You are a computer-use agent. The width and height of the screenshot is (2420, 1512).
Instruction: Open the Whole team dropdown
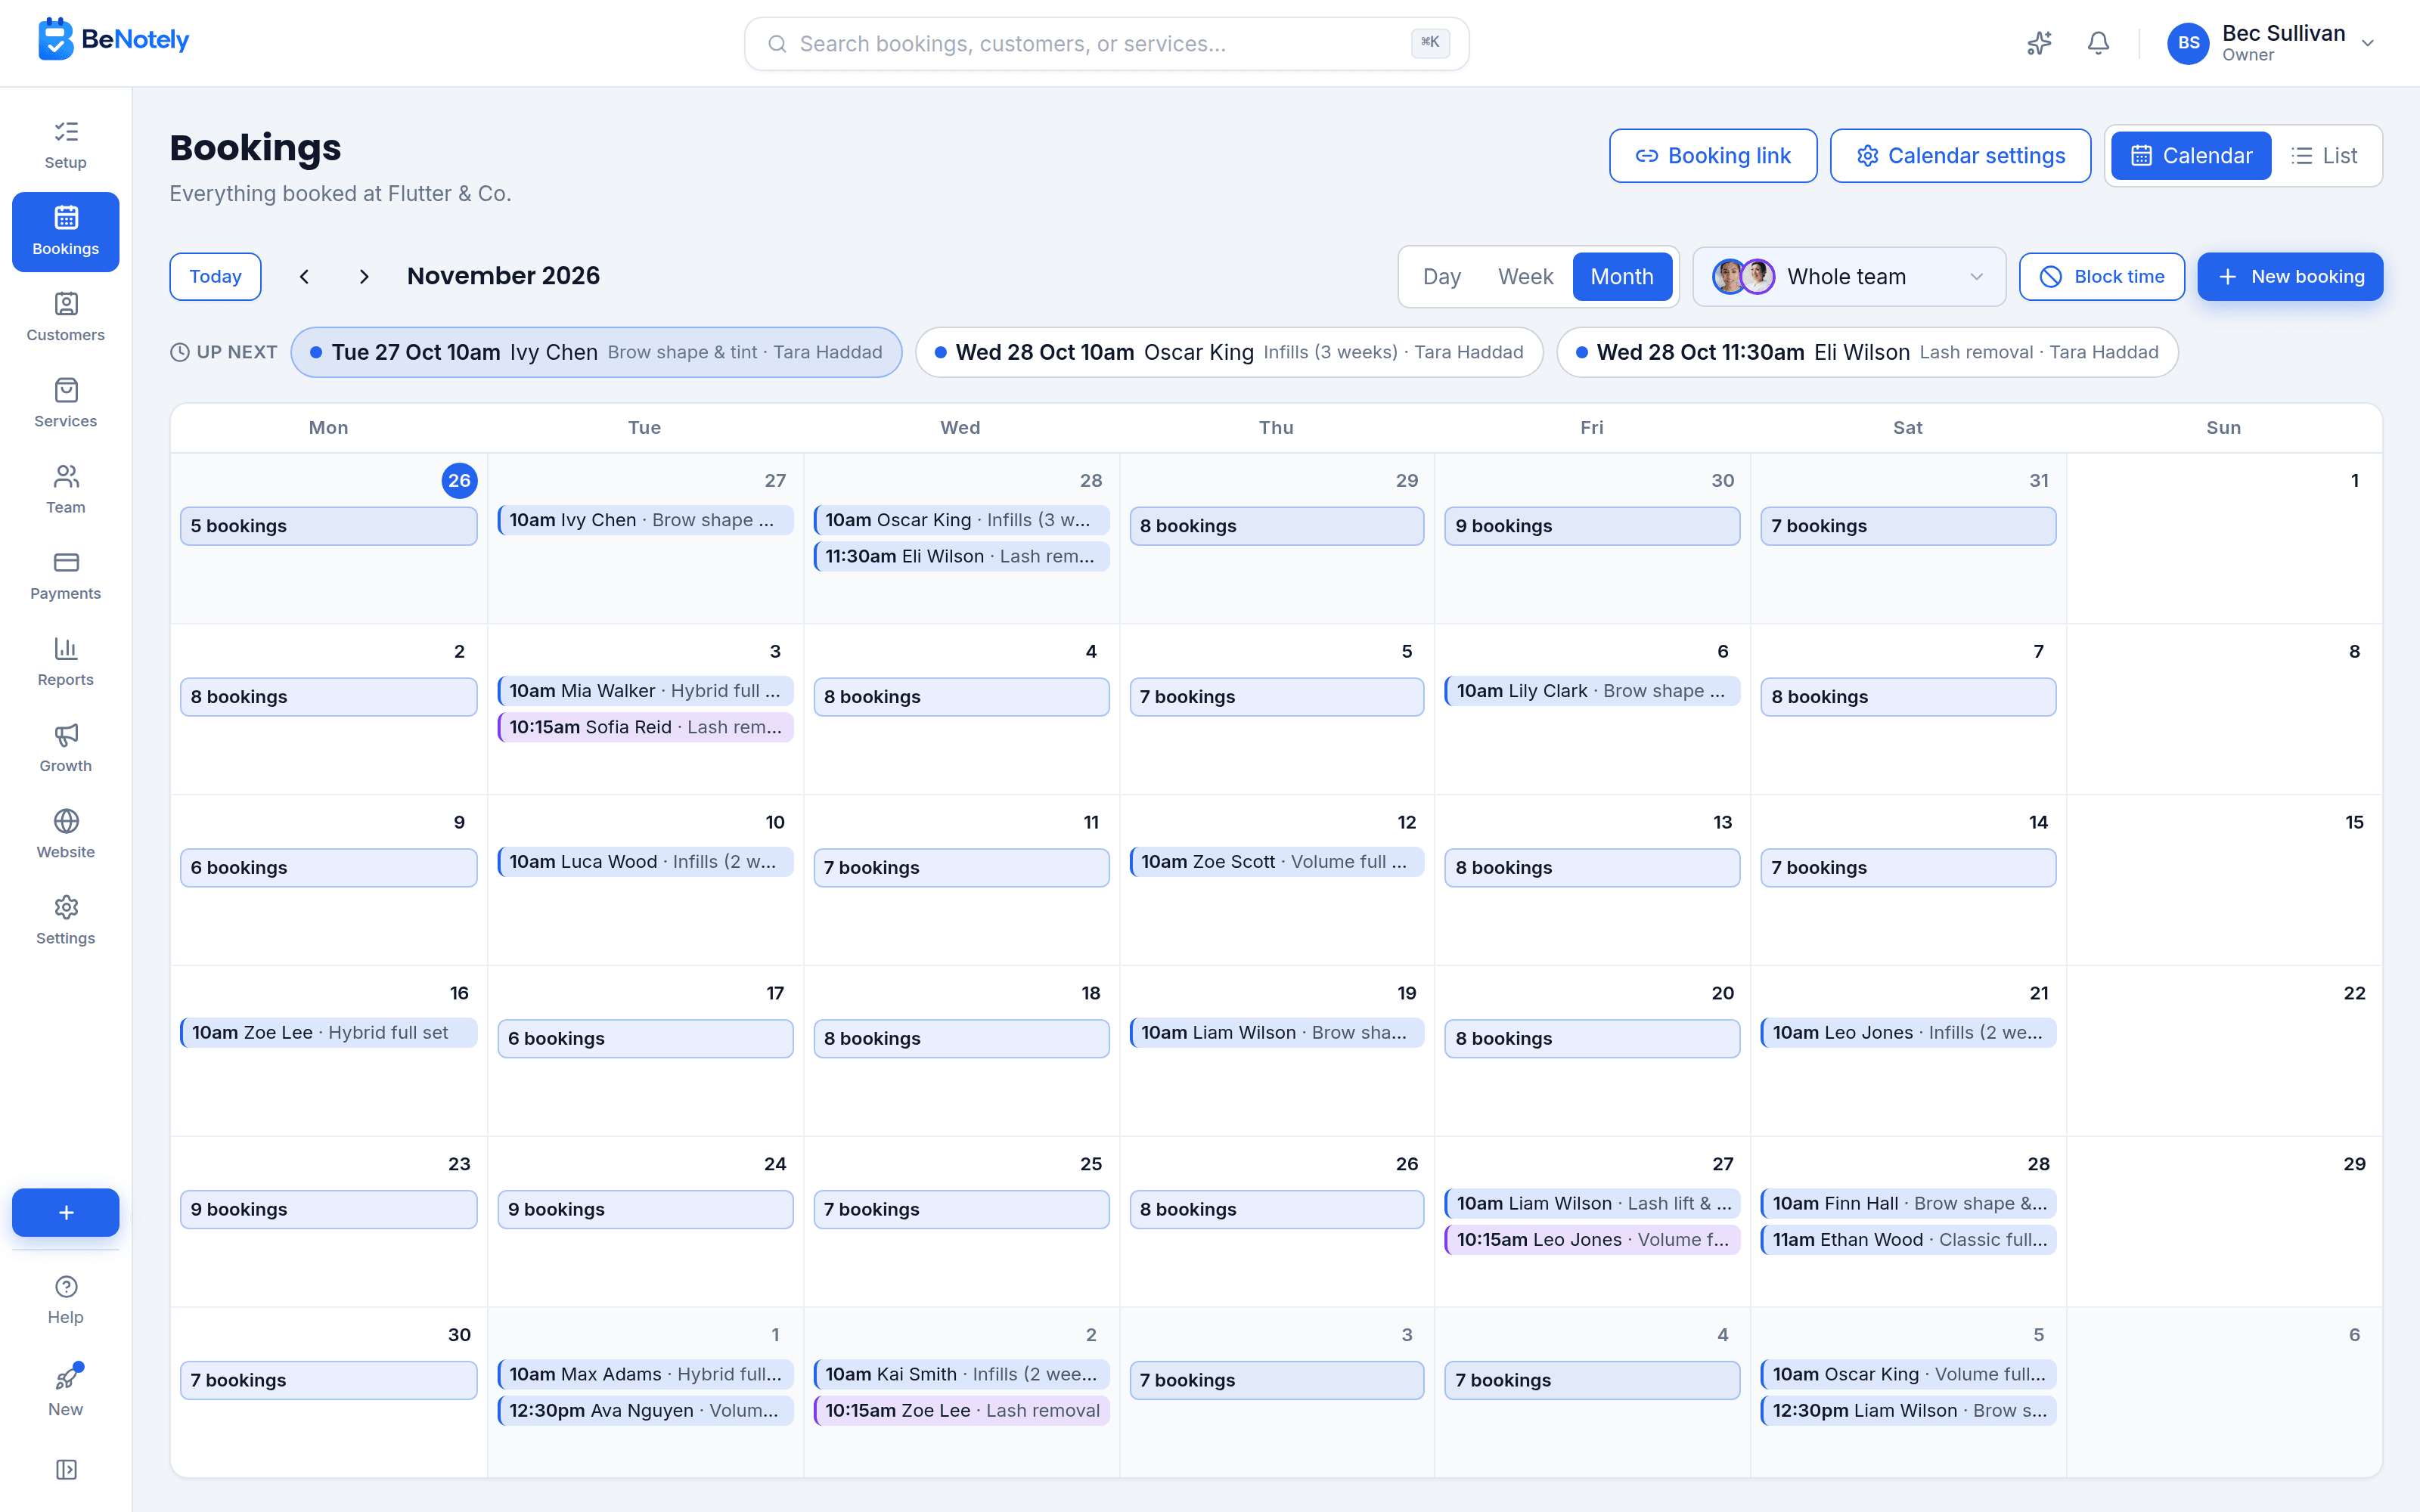tap(1849, 277)
